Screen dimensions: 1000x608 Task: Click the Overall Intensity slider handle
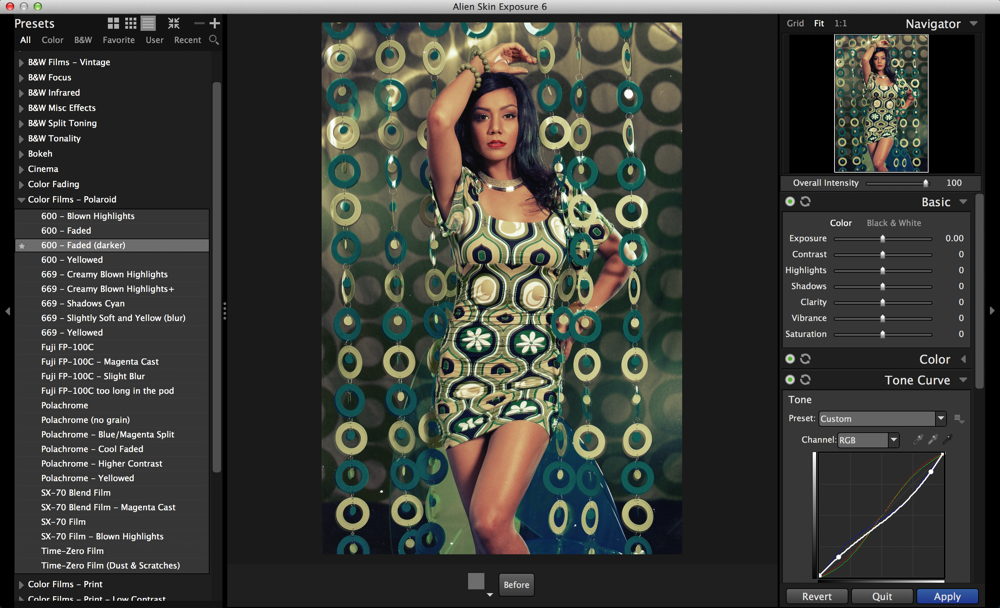(925, 183)
